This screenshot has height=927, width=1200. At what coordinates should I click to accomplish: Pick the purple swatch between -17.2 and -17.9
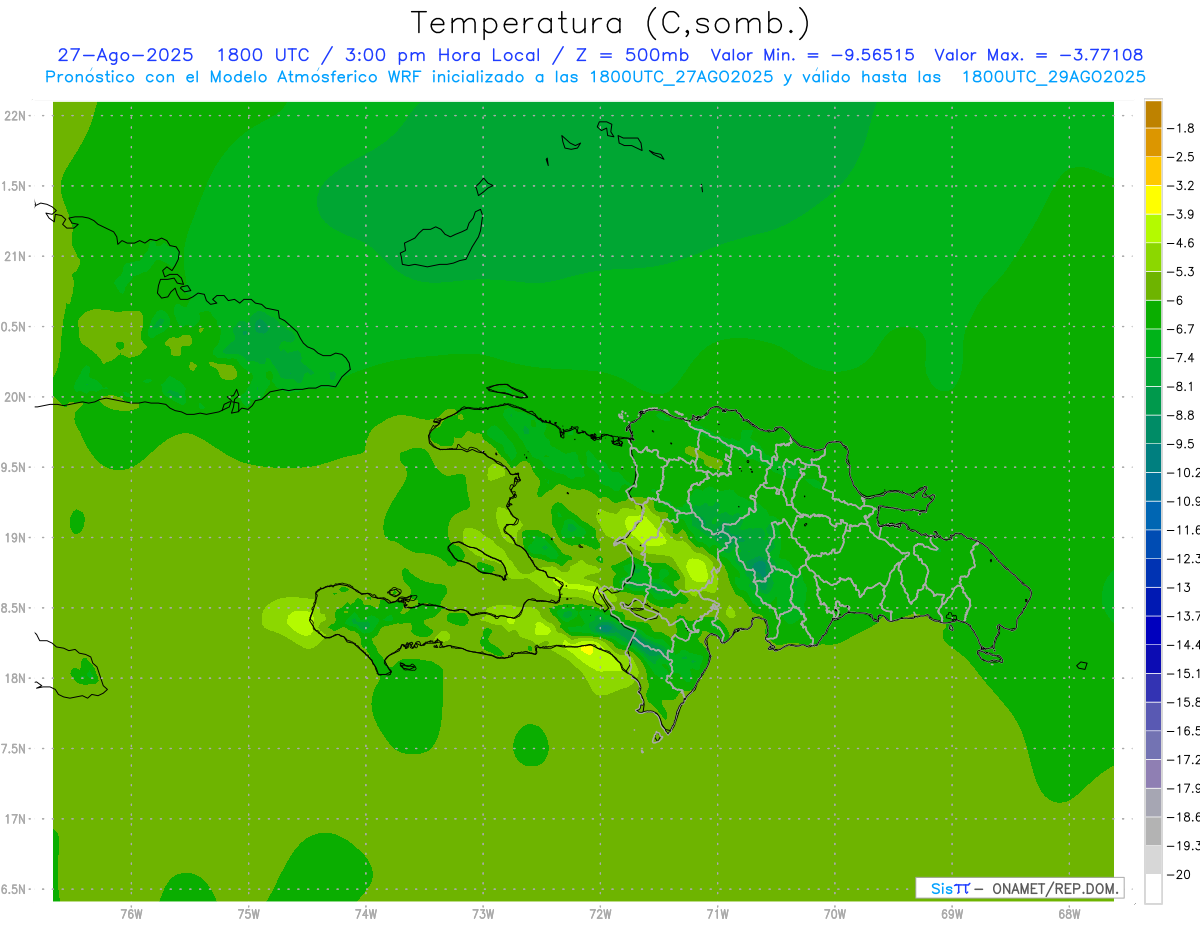[1153, 774]
